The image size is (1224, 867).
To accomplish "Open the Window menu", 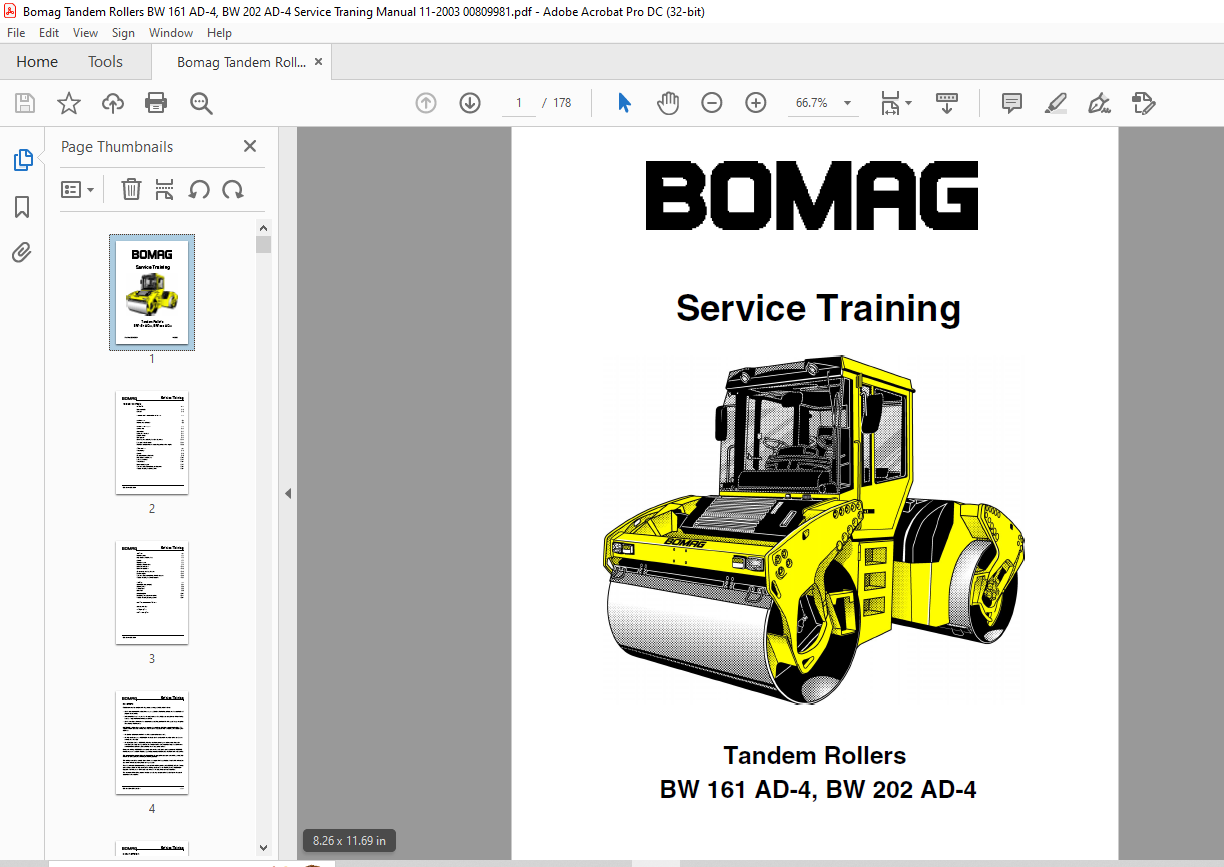I will pos(171,33).
